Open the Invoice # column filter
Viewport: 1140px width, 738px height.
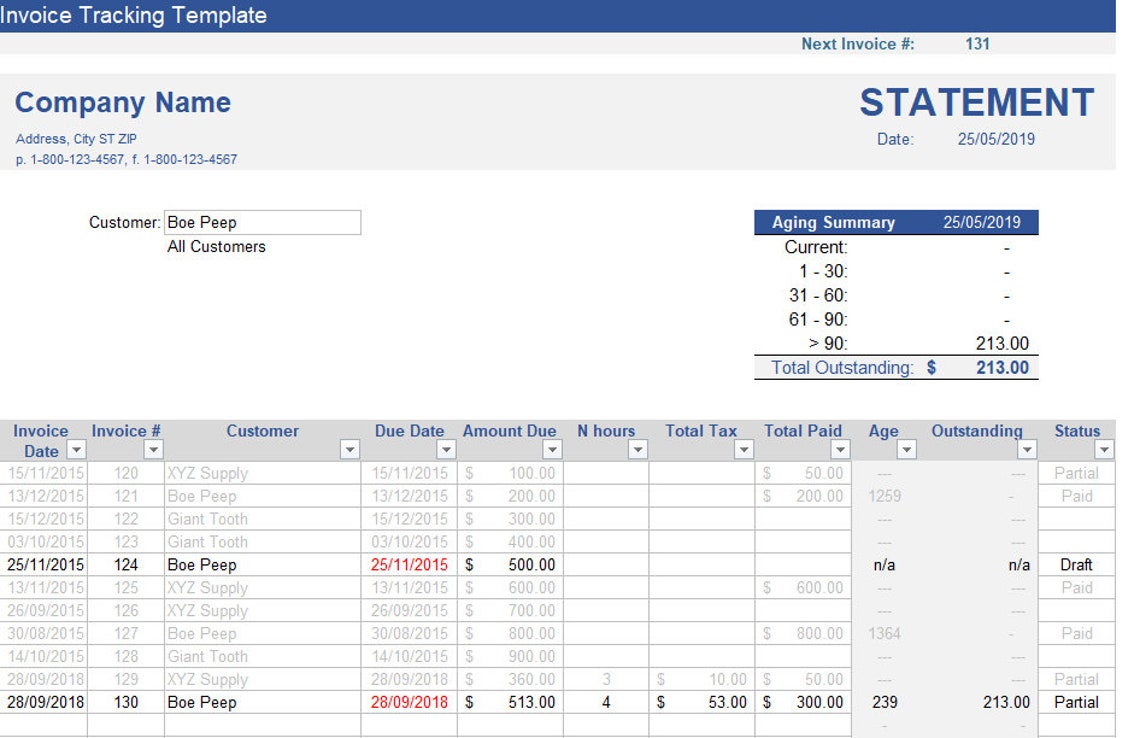coord(152,451)
